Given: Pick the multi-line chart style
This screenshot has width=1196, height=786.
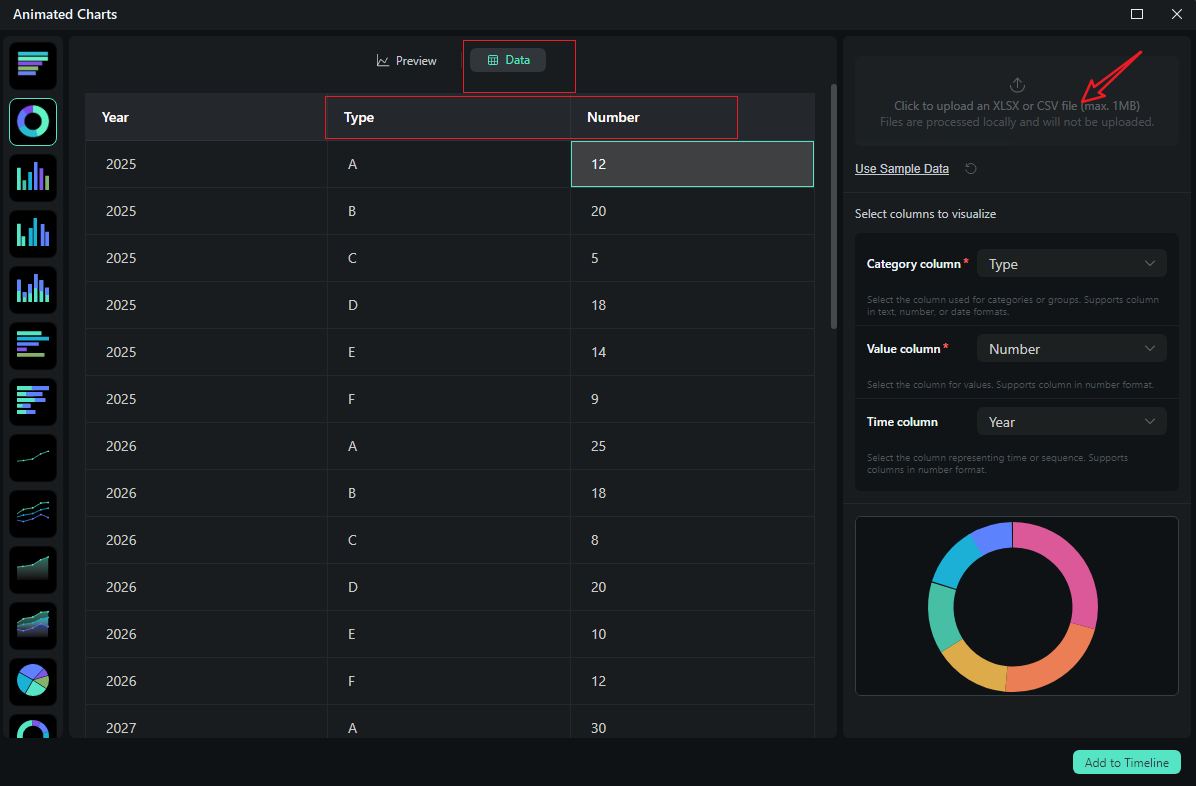Looking at the screenshot, I should tap(33, 513).
